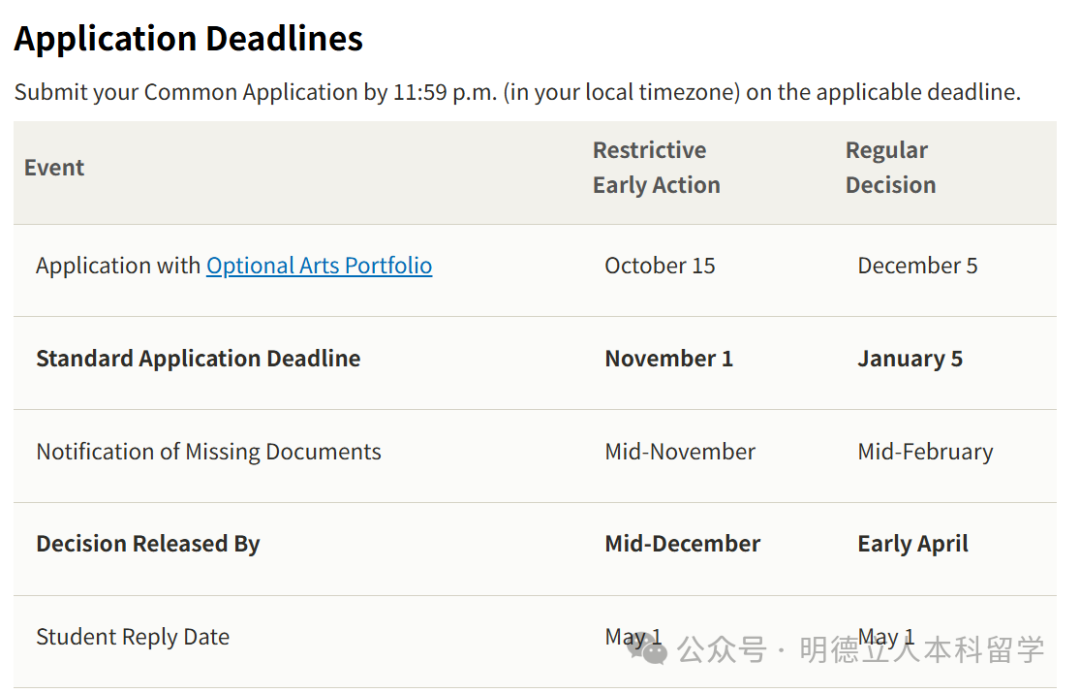
Task: Click the Common Application submission instruction text
Action: 517,92
